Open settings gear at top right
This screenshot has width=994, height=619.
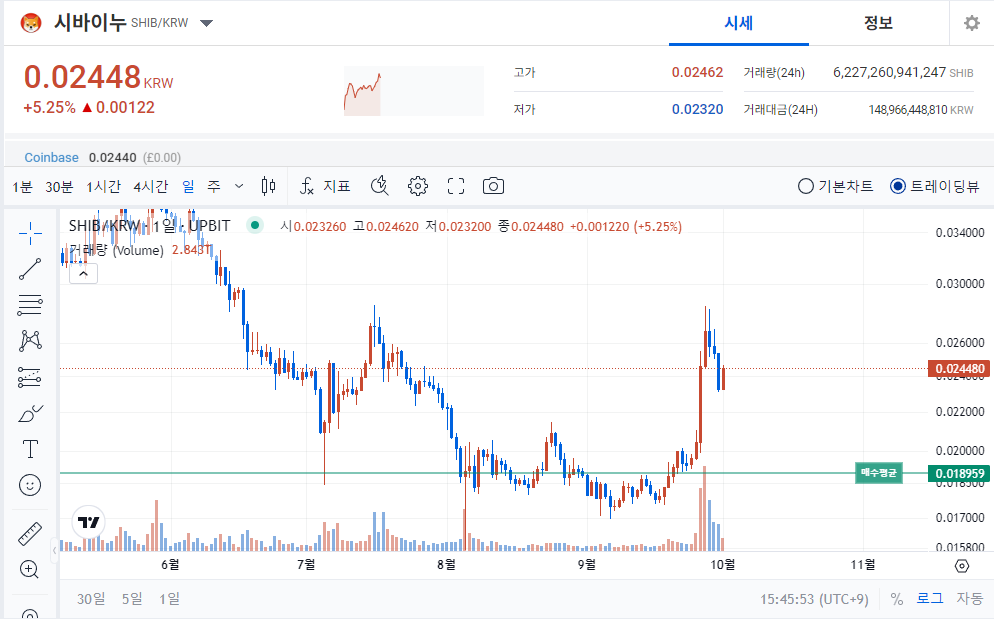pyautogui.click(x=971, y=23)
